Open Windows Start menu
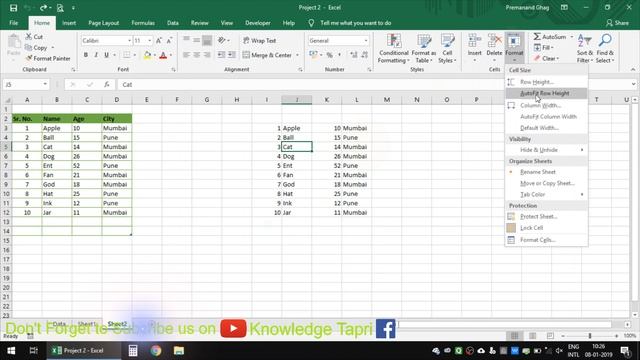 point(11,351)
